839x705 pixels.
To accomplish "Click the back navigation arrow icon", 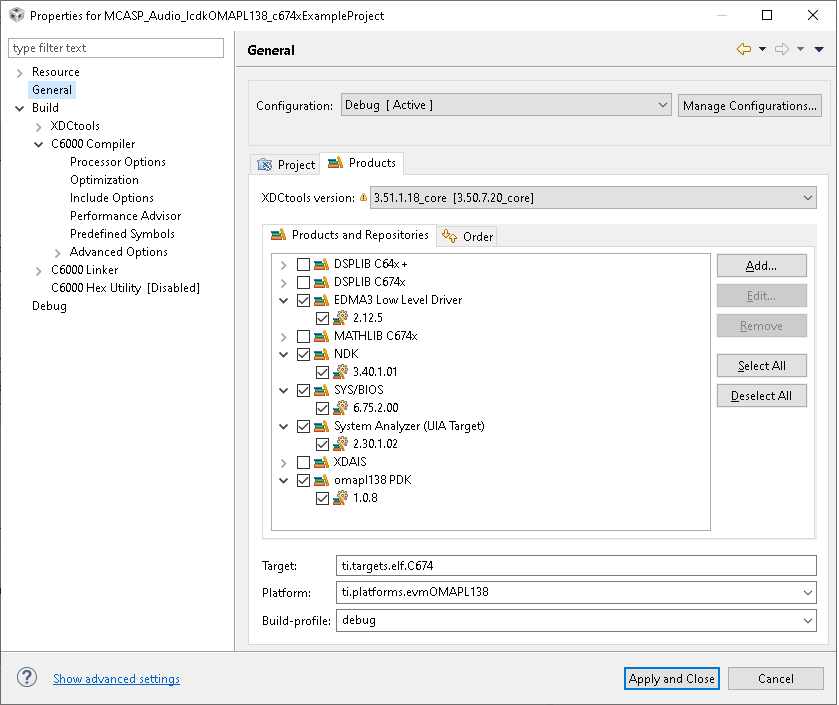I will (744, 49).
